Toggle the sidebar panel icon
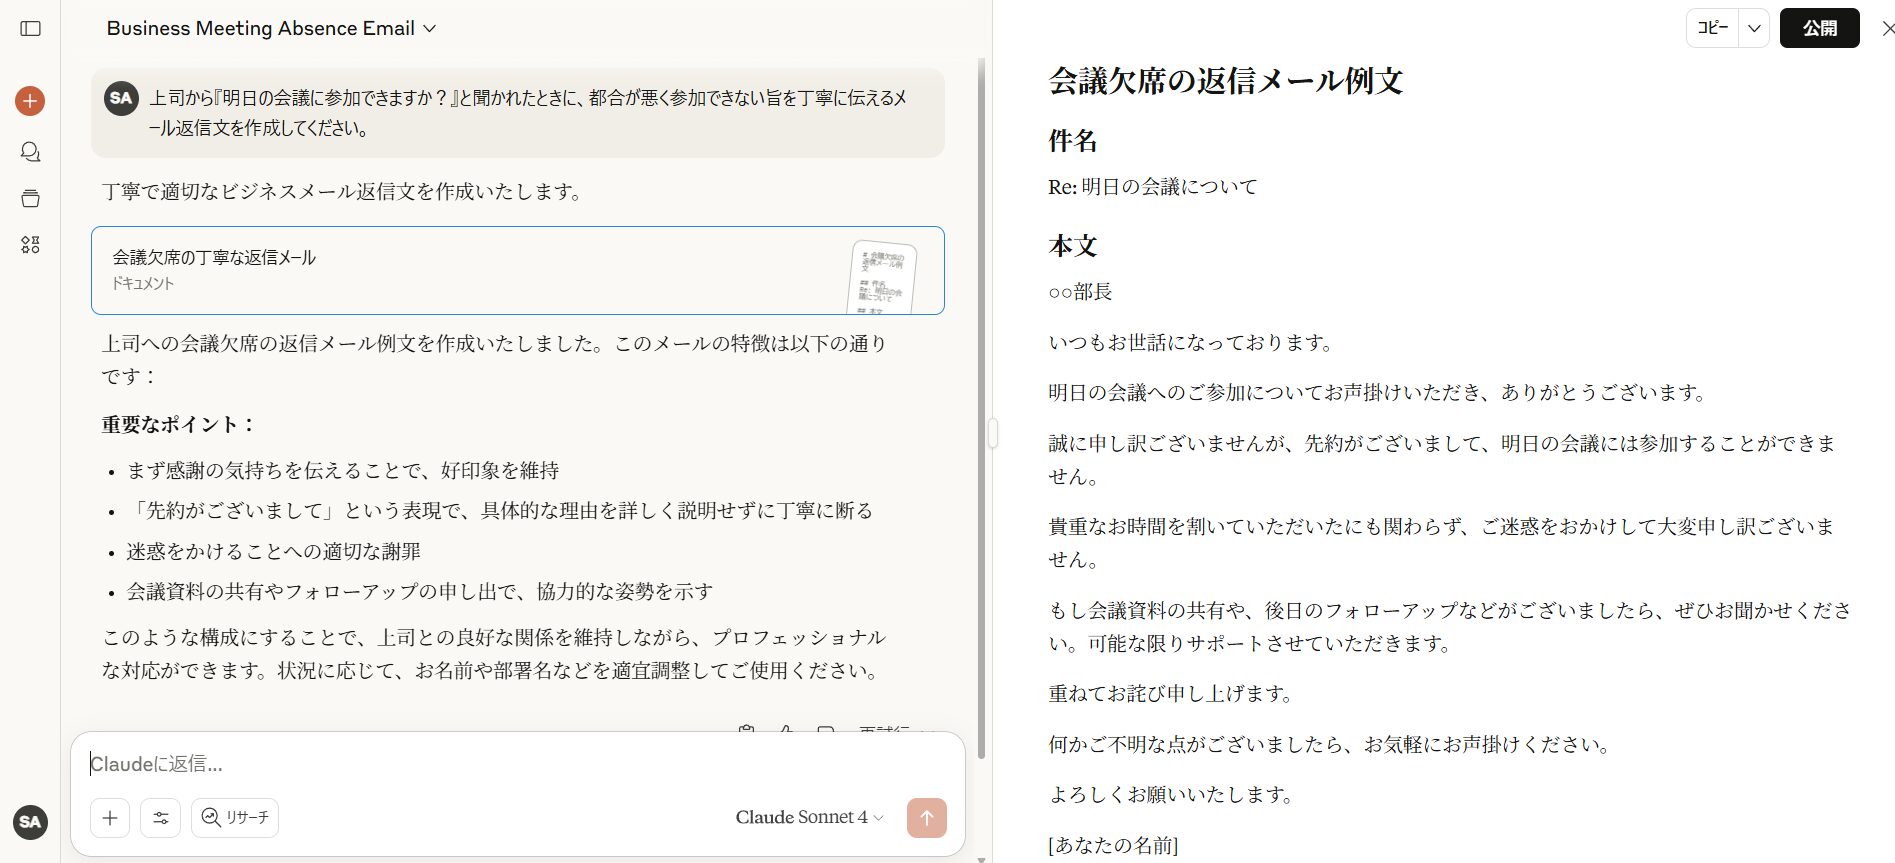This screenshot has height=863, width=1895. 31,29
